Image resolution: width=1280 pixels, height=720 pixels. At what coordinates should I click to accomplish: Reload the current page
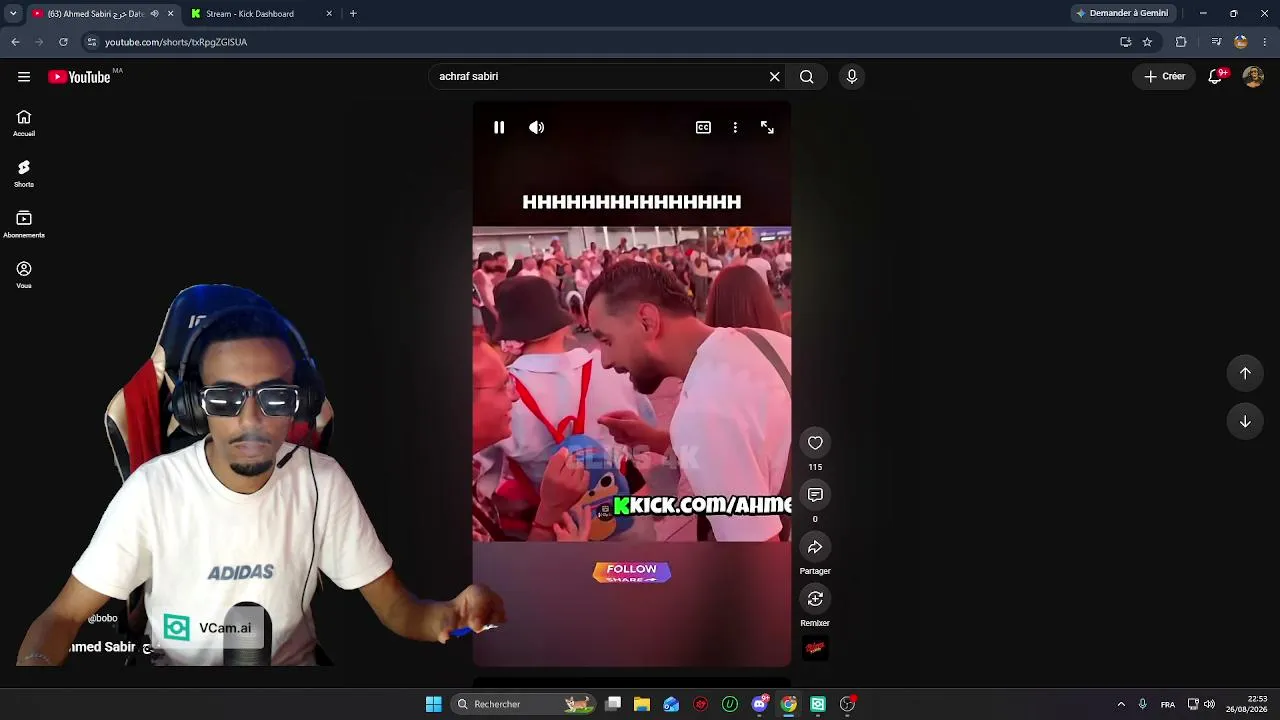click(63, 42)
